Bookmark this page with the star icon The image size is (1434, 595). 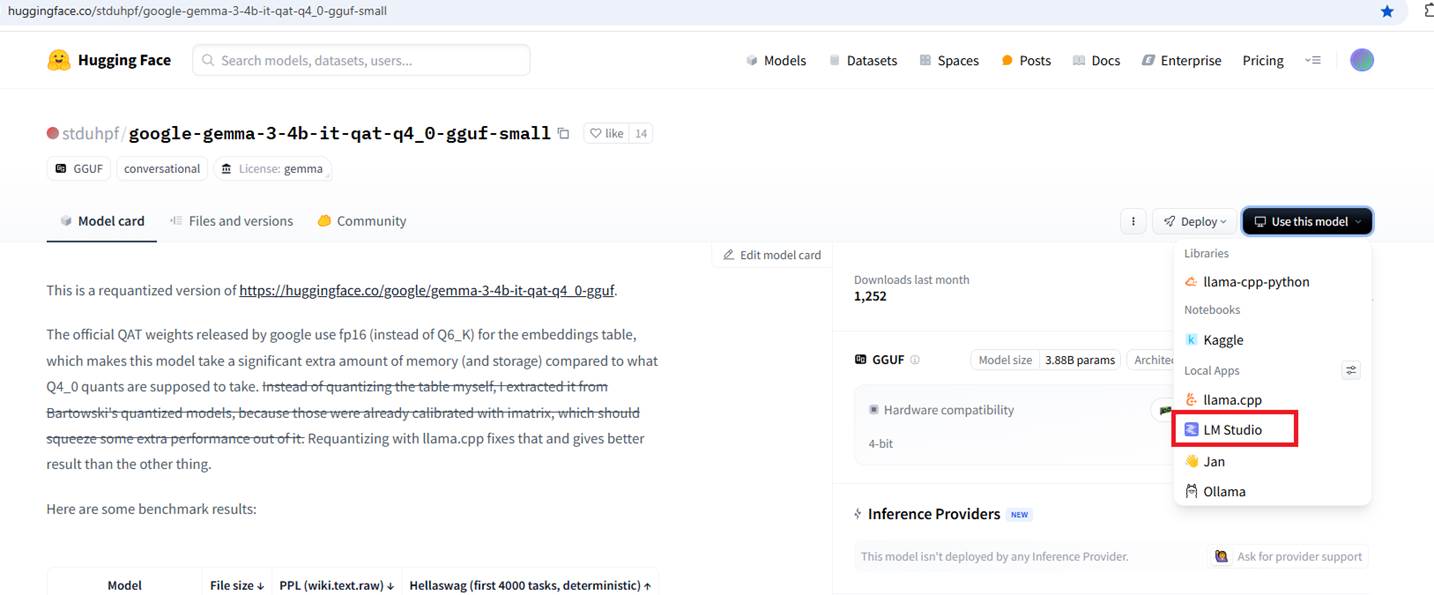pyautogui.click(x=1387, y=11)
